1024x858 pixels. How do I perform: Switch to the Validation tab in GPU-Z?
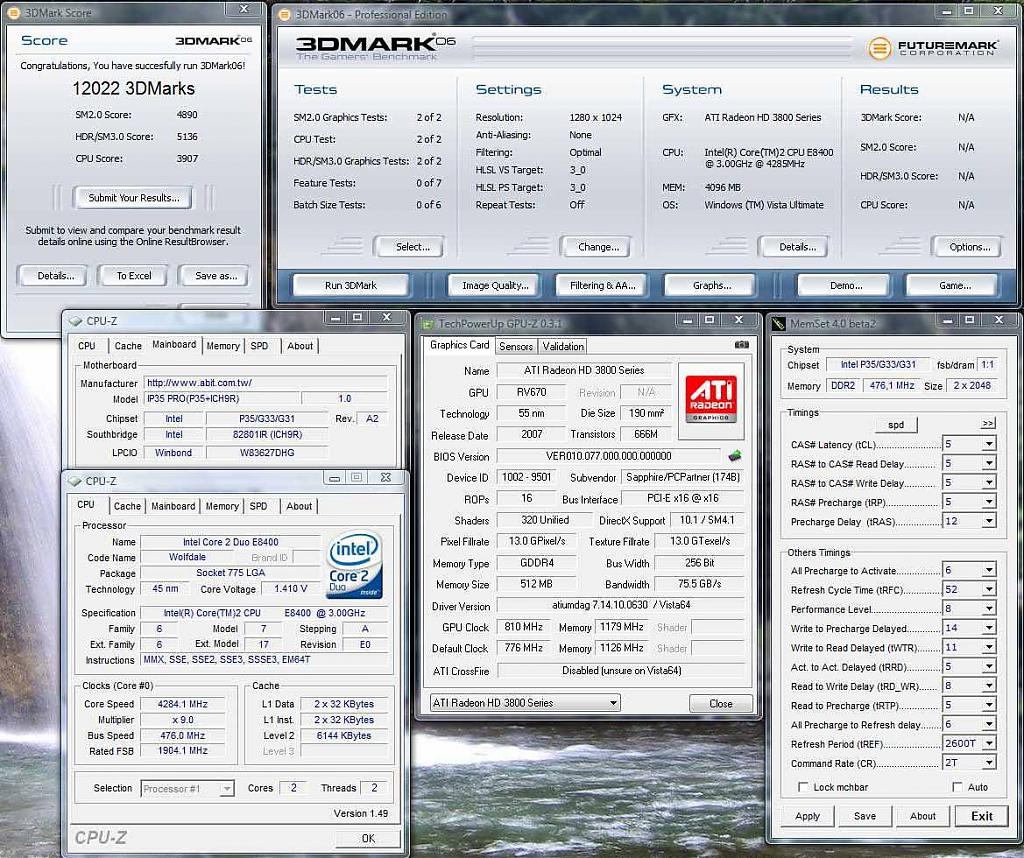563,346
